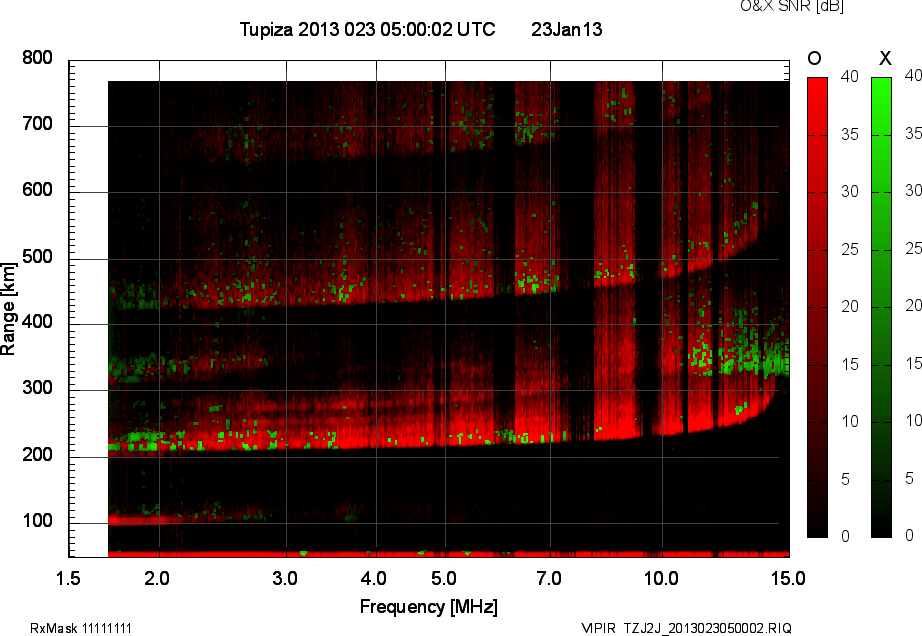The width and height of the screenshot is (922, 636).
Task: Click the 'O&X SNR [dB]' heading
Action: [791, 6]
